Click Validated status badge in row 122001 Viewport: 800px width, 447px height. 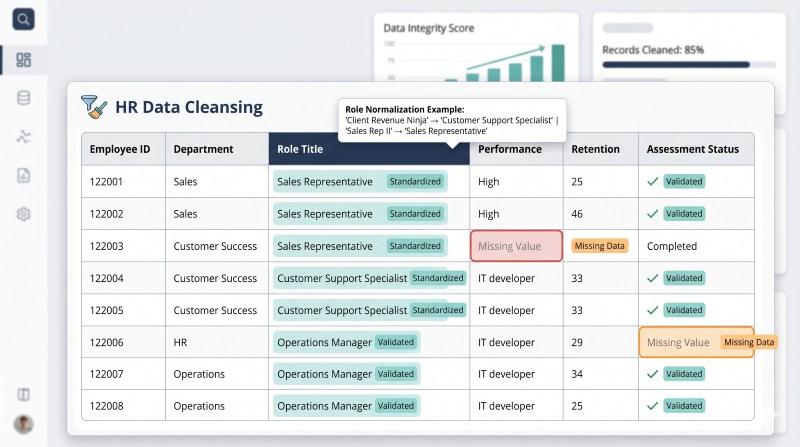[684, 182]
